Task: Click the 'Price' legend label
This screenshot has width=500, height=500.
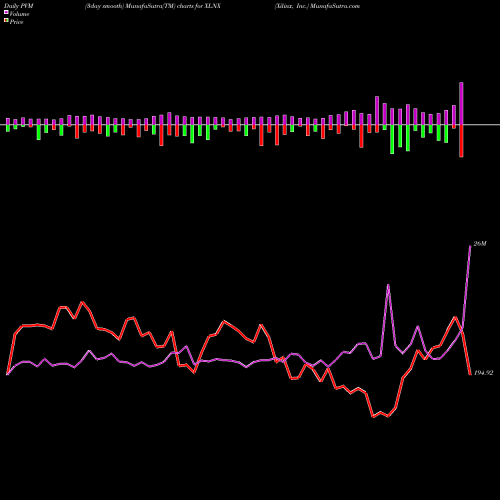Action: click(x=16, y=22)
